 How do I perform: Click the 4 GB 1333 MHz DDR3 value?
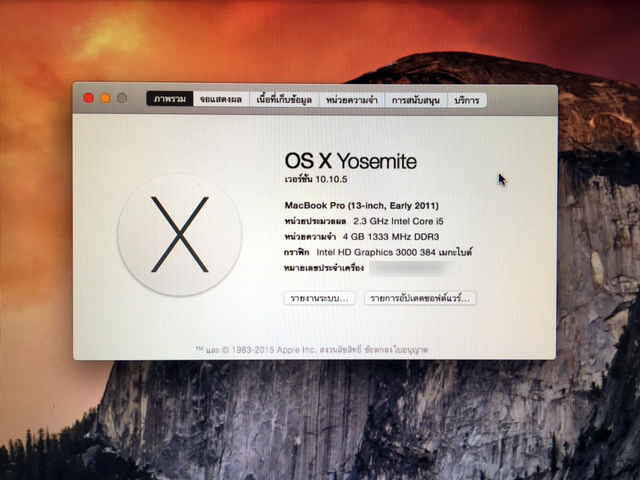(391, 237)
